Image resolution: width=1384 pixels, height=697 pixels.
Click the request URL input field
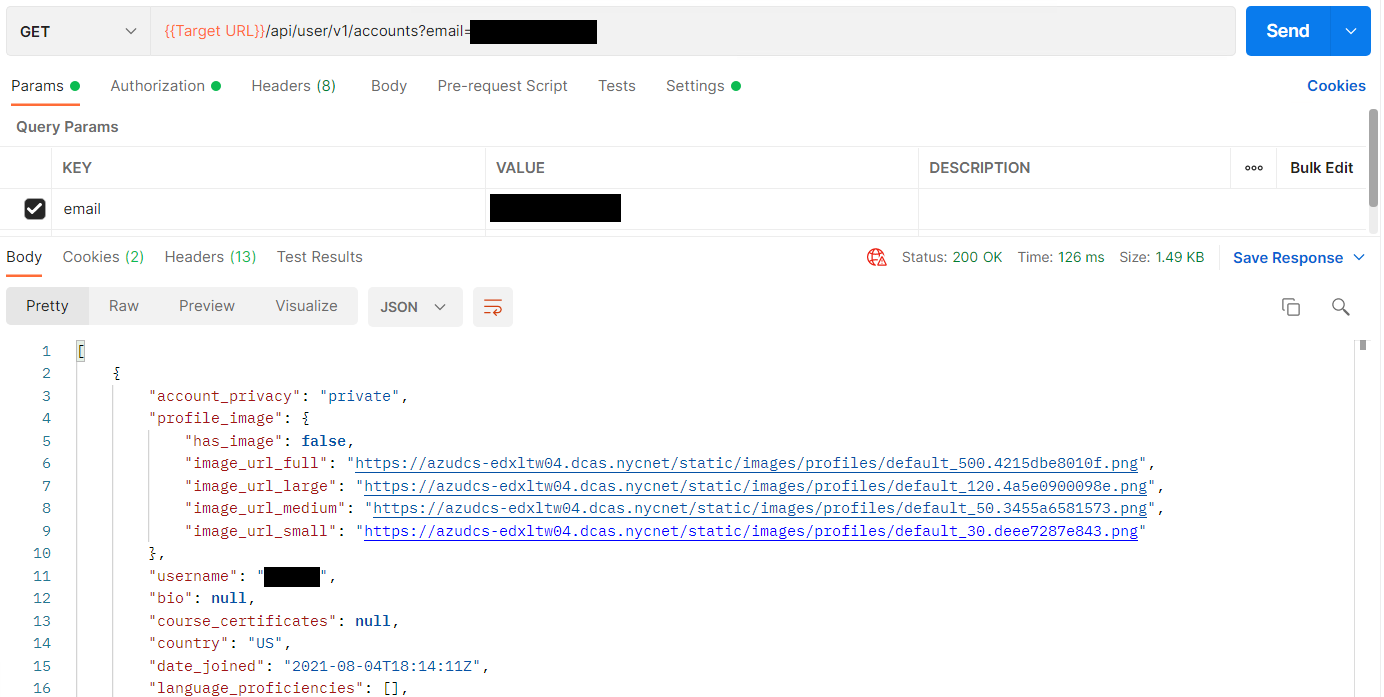pyautogui.click(x=692, y=32)
